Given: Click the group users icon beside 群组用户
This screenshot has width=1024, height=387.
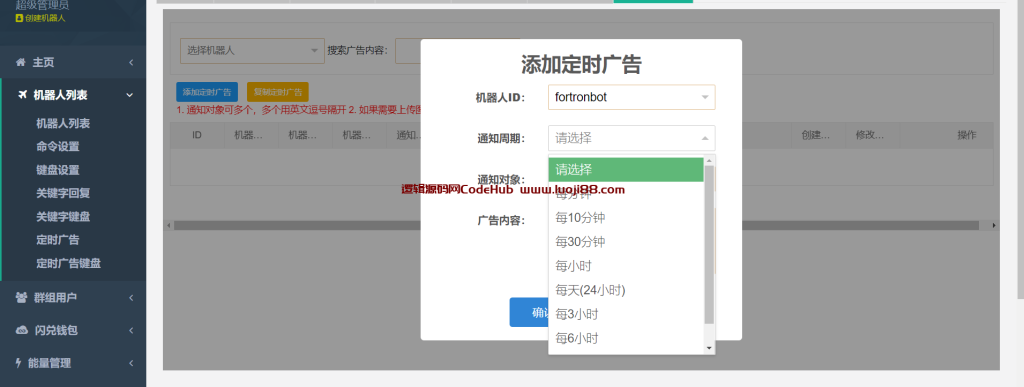Looking at the screenshot, I should [x=21, y=298].
